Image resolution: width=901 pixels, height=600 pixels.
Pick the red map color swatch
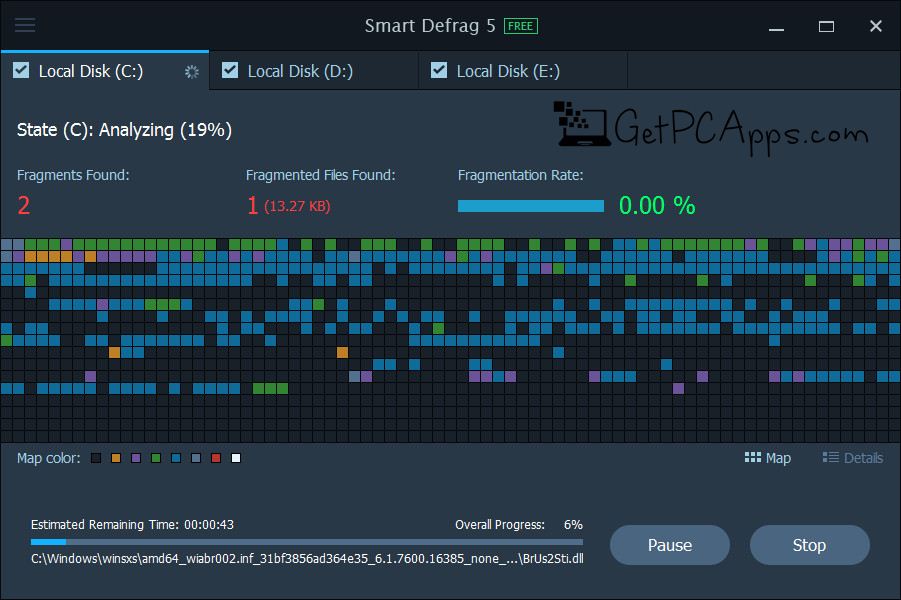pyautogui.click(x=216, y=458)
